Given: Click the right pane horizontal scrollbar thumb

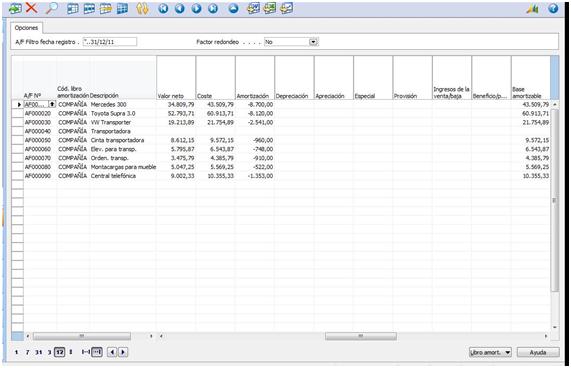Looking at the screenshot, I should coord(361,336).
